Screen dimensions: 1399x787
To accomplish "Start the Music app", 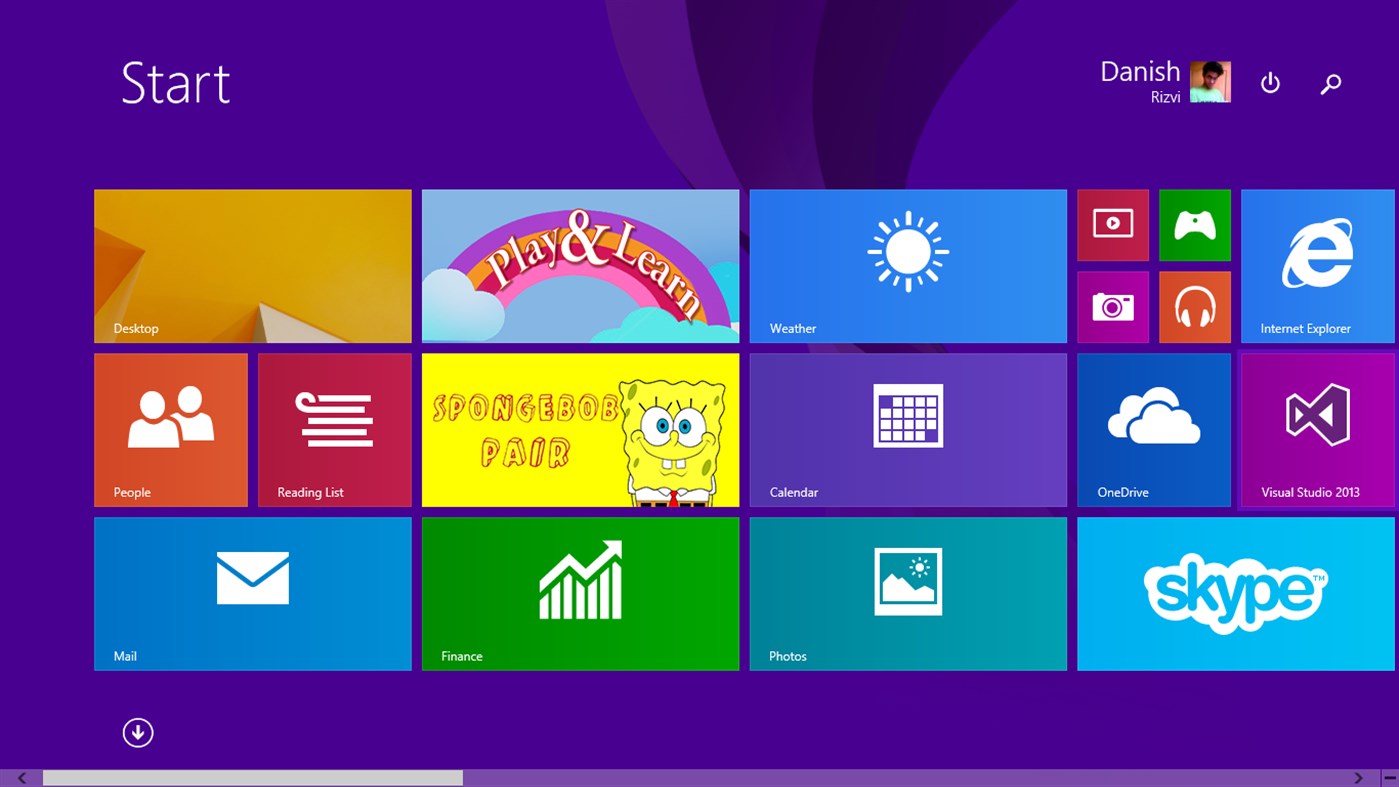I will point(1194,307).
